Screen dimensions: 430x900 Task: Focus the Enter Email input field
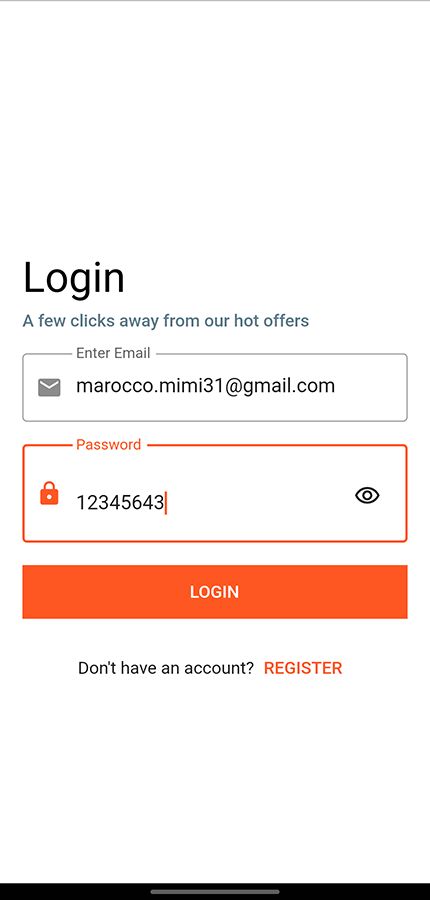(215, 387)
